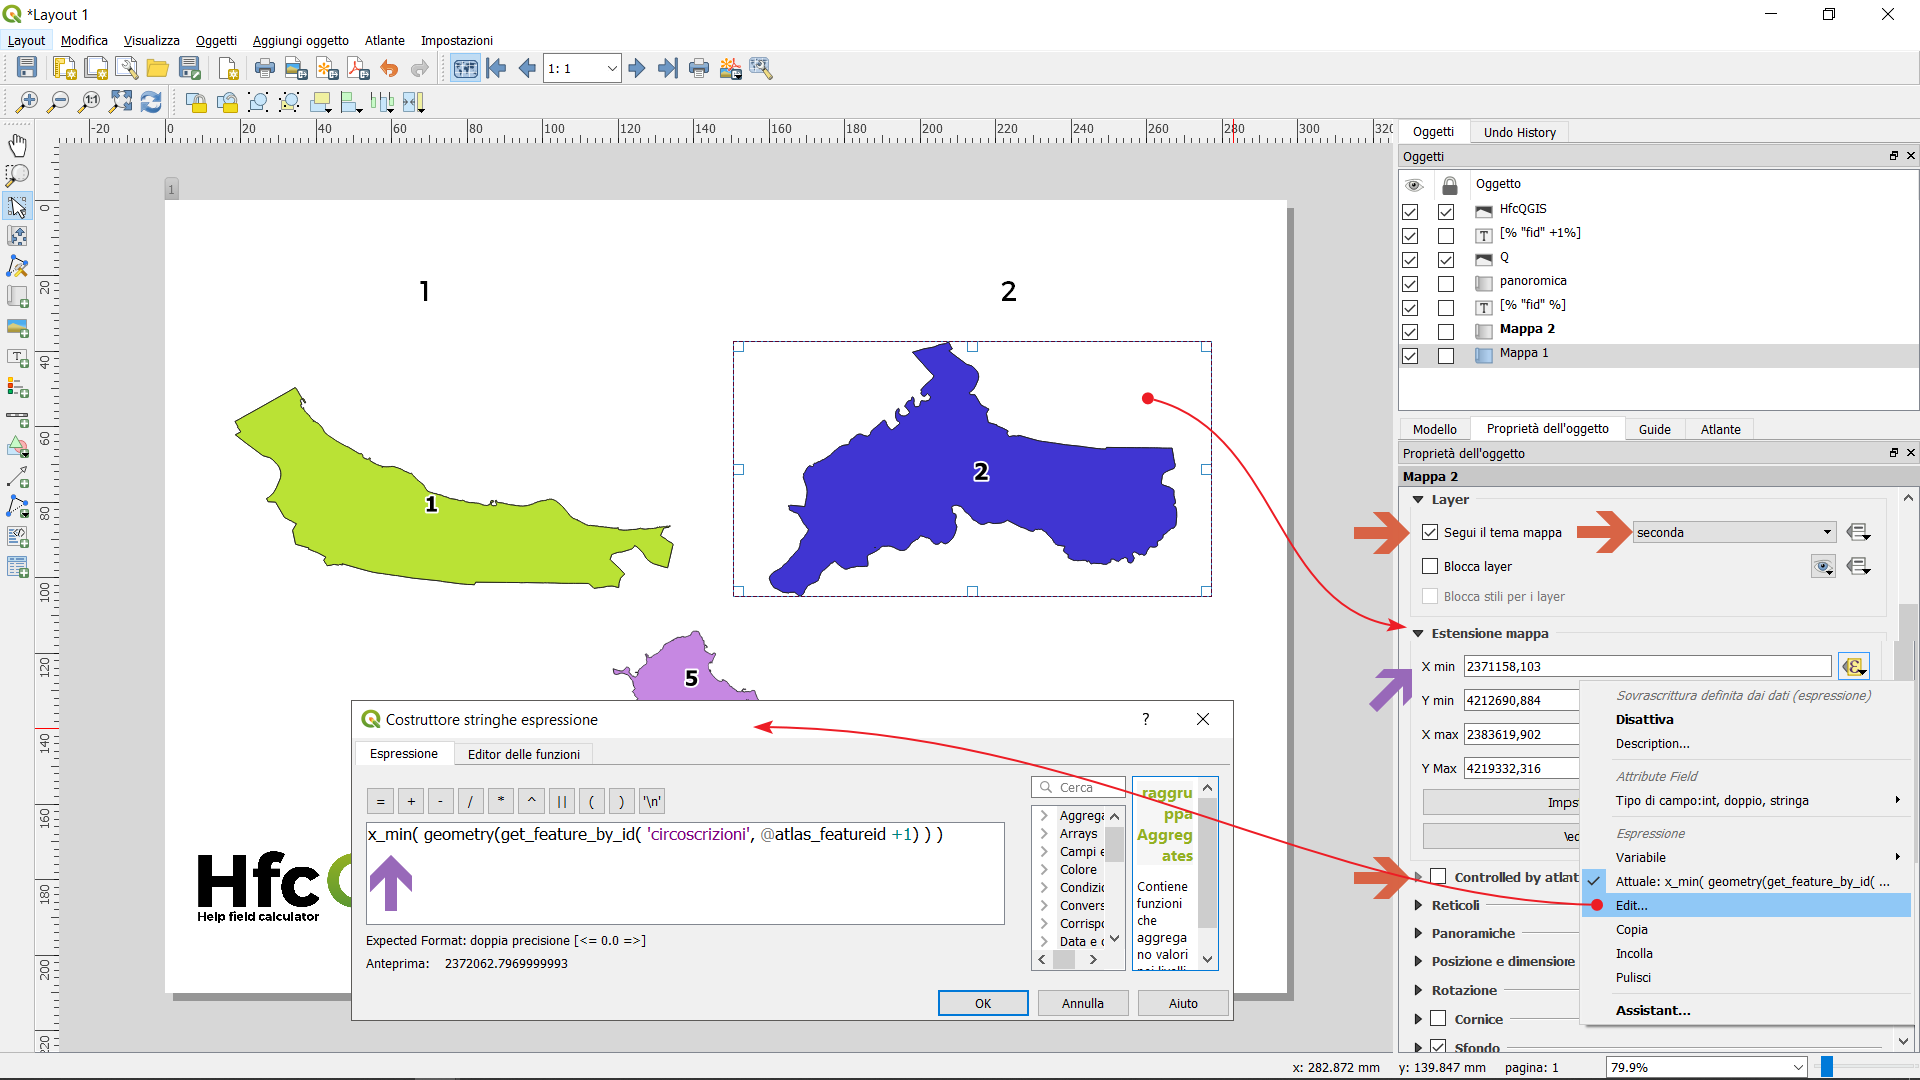
Task: Click the Undo arrow icon
Action: [x=389, y=68]
